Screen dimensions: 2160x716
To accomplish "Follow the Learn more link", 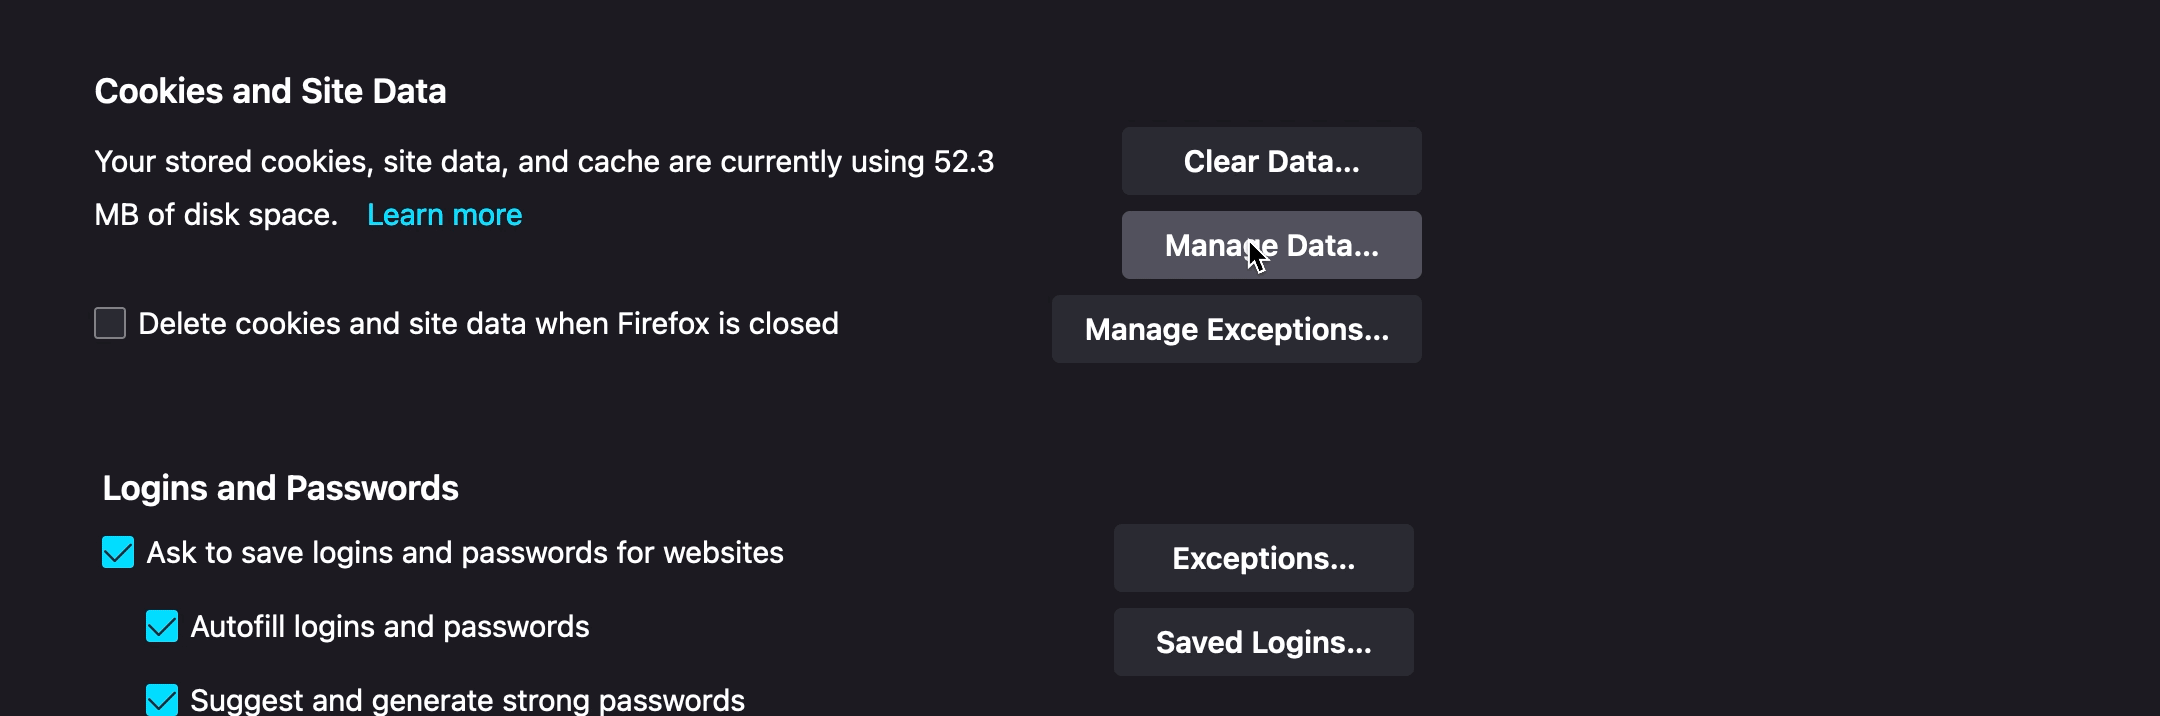I will coord(444,215).
